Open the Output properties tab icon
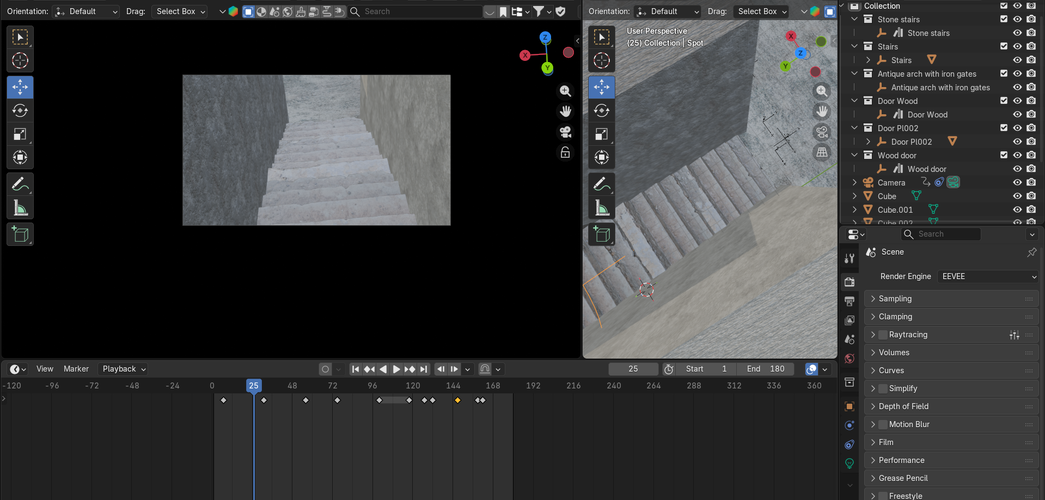 [x=849, y=301]
